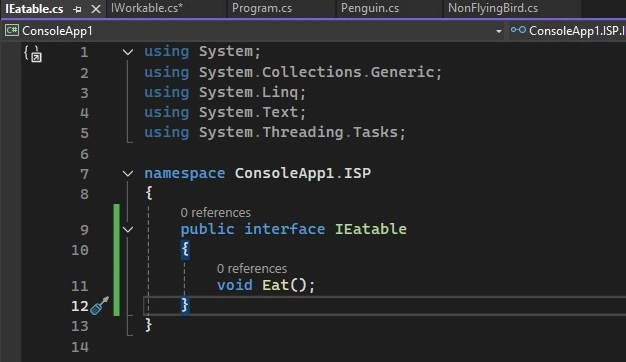Screen dimensions: 626x362
Task: Click the code structure icon near line 1
Action: point(32,54)
